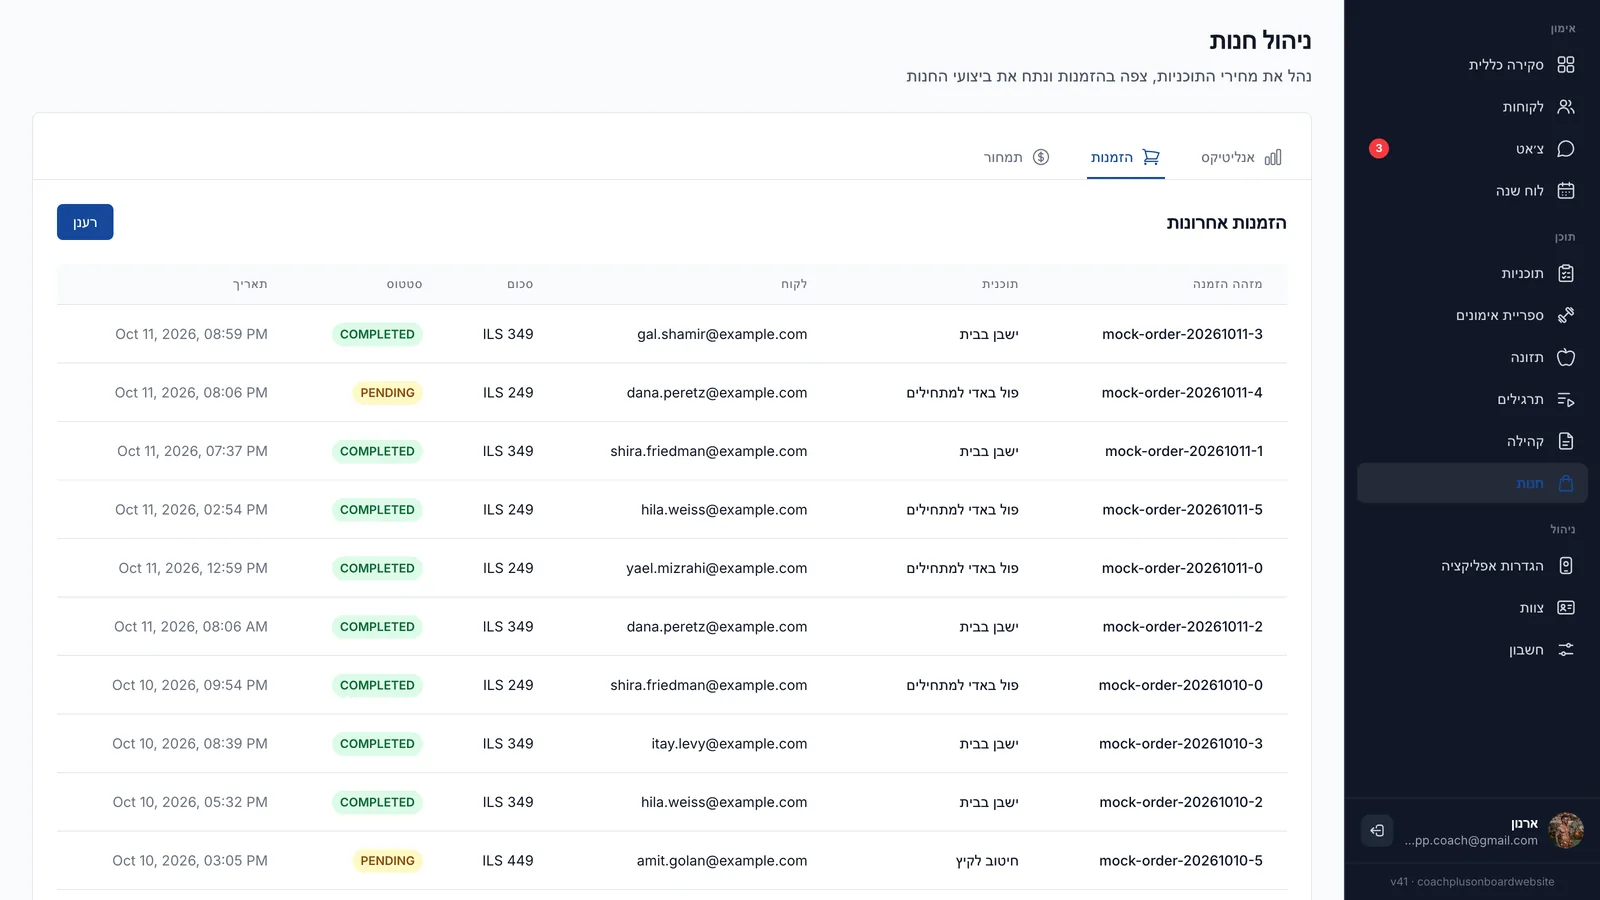
Task: Click the red chat notification badge
Action: (x=1379, y=148)
